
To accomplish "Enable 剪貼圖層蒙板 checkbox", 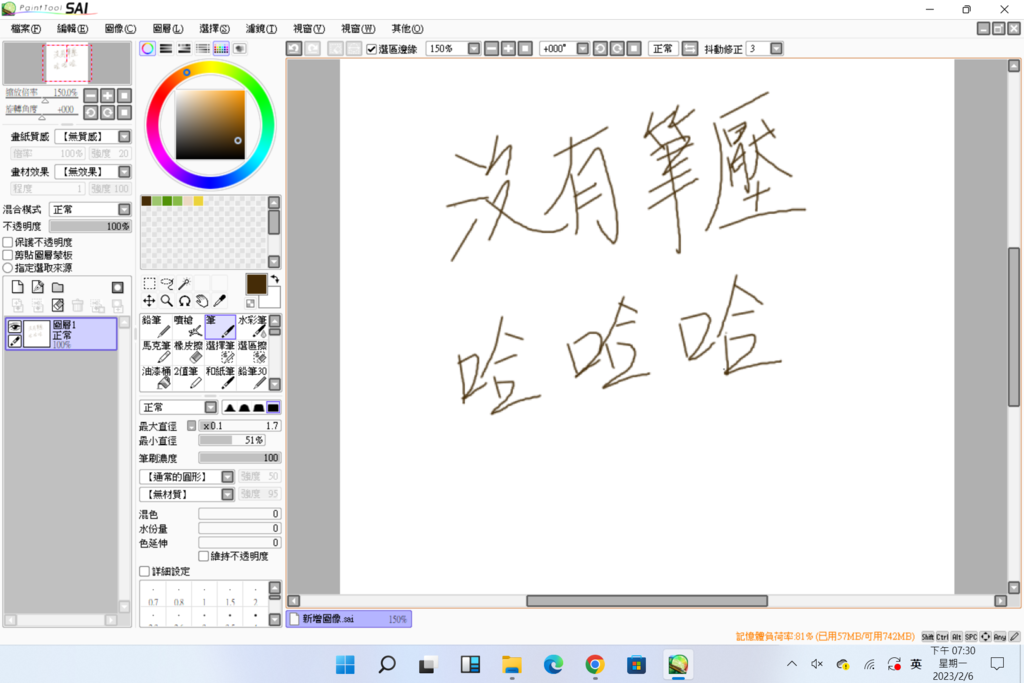I will [8, 255].
